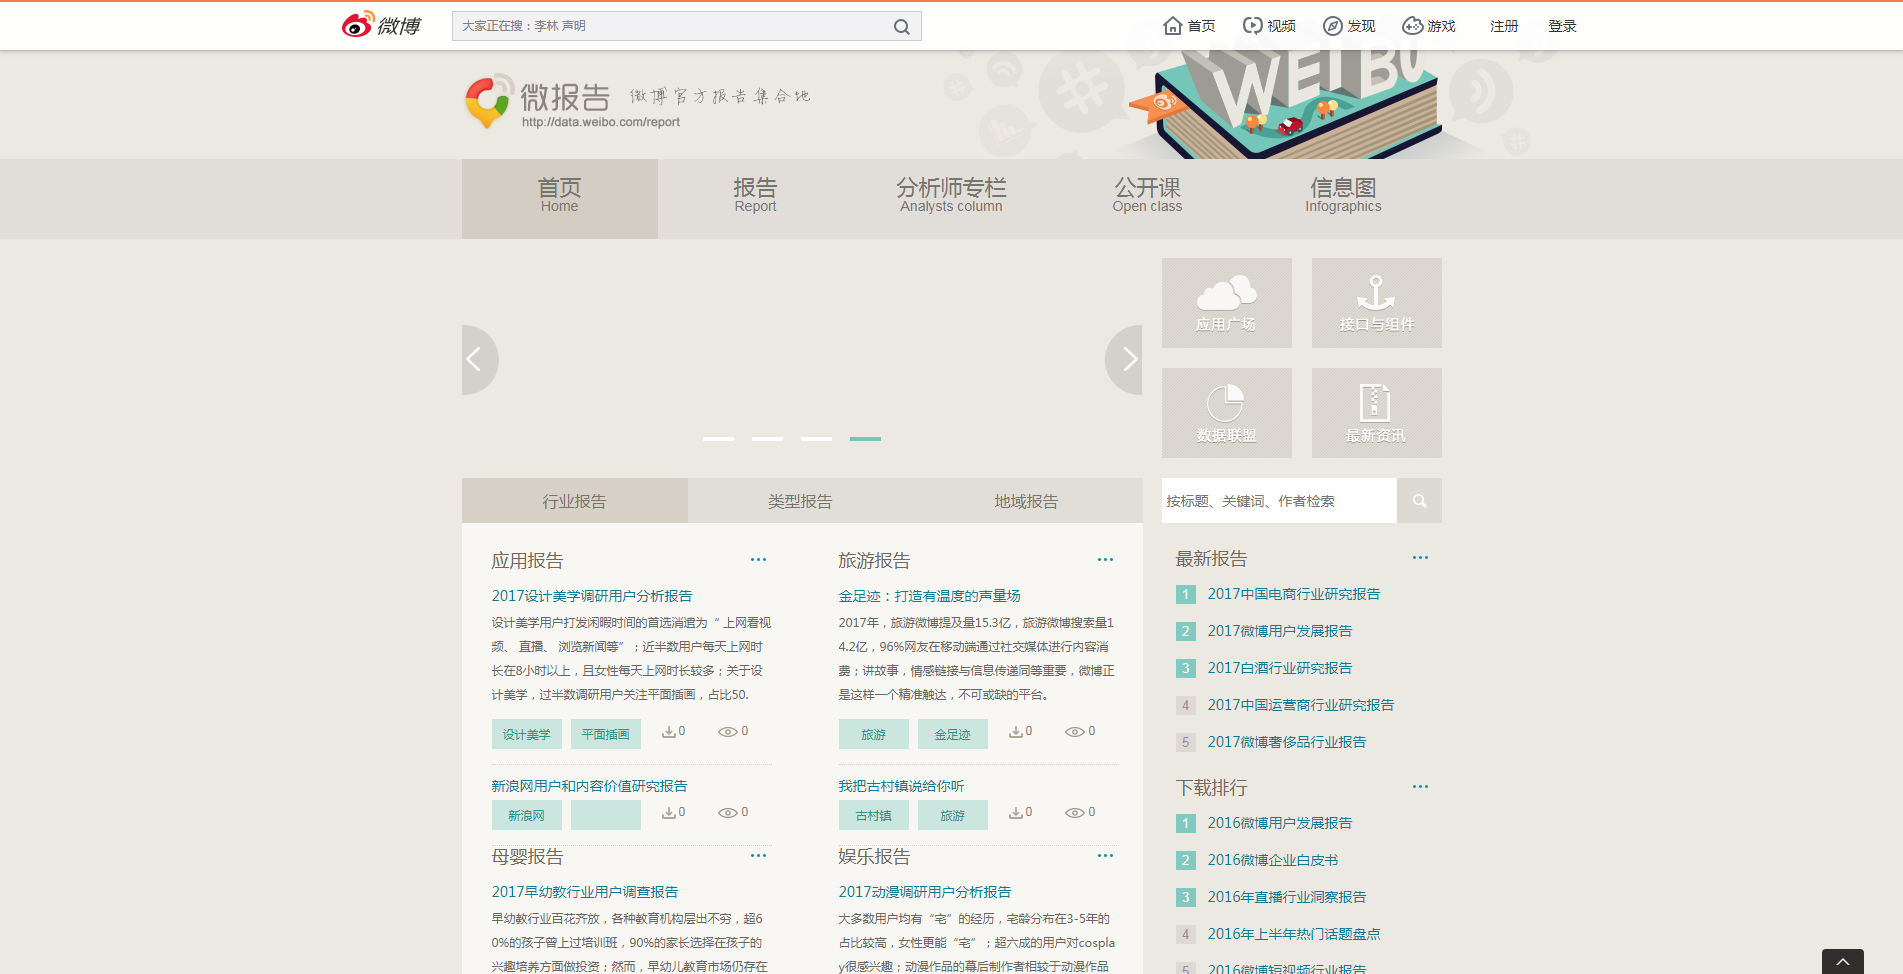Open 2017白酒行业研究报告 link

[x=1280, y=668]
